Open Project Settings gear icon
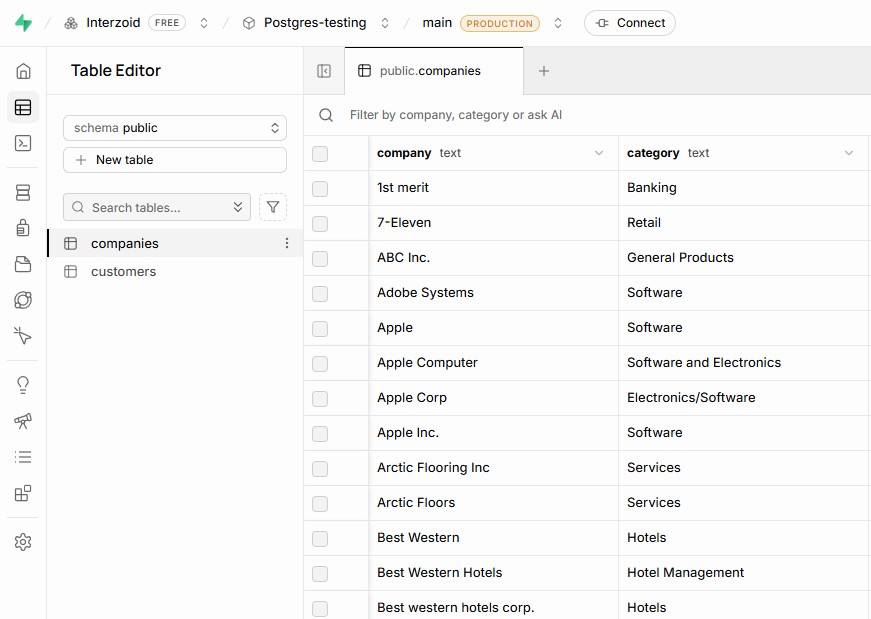This screenshot has width=871, height=619. [x=23, y=542]
